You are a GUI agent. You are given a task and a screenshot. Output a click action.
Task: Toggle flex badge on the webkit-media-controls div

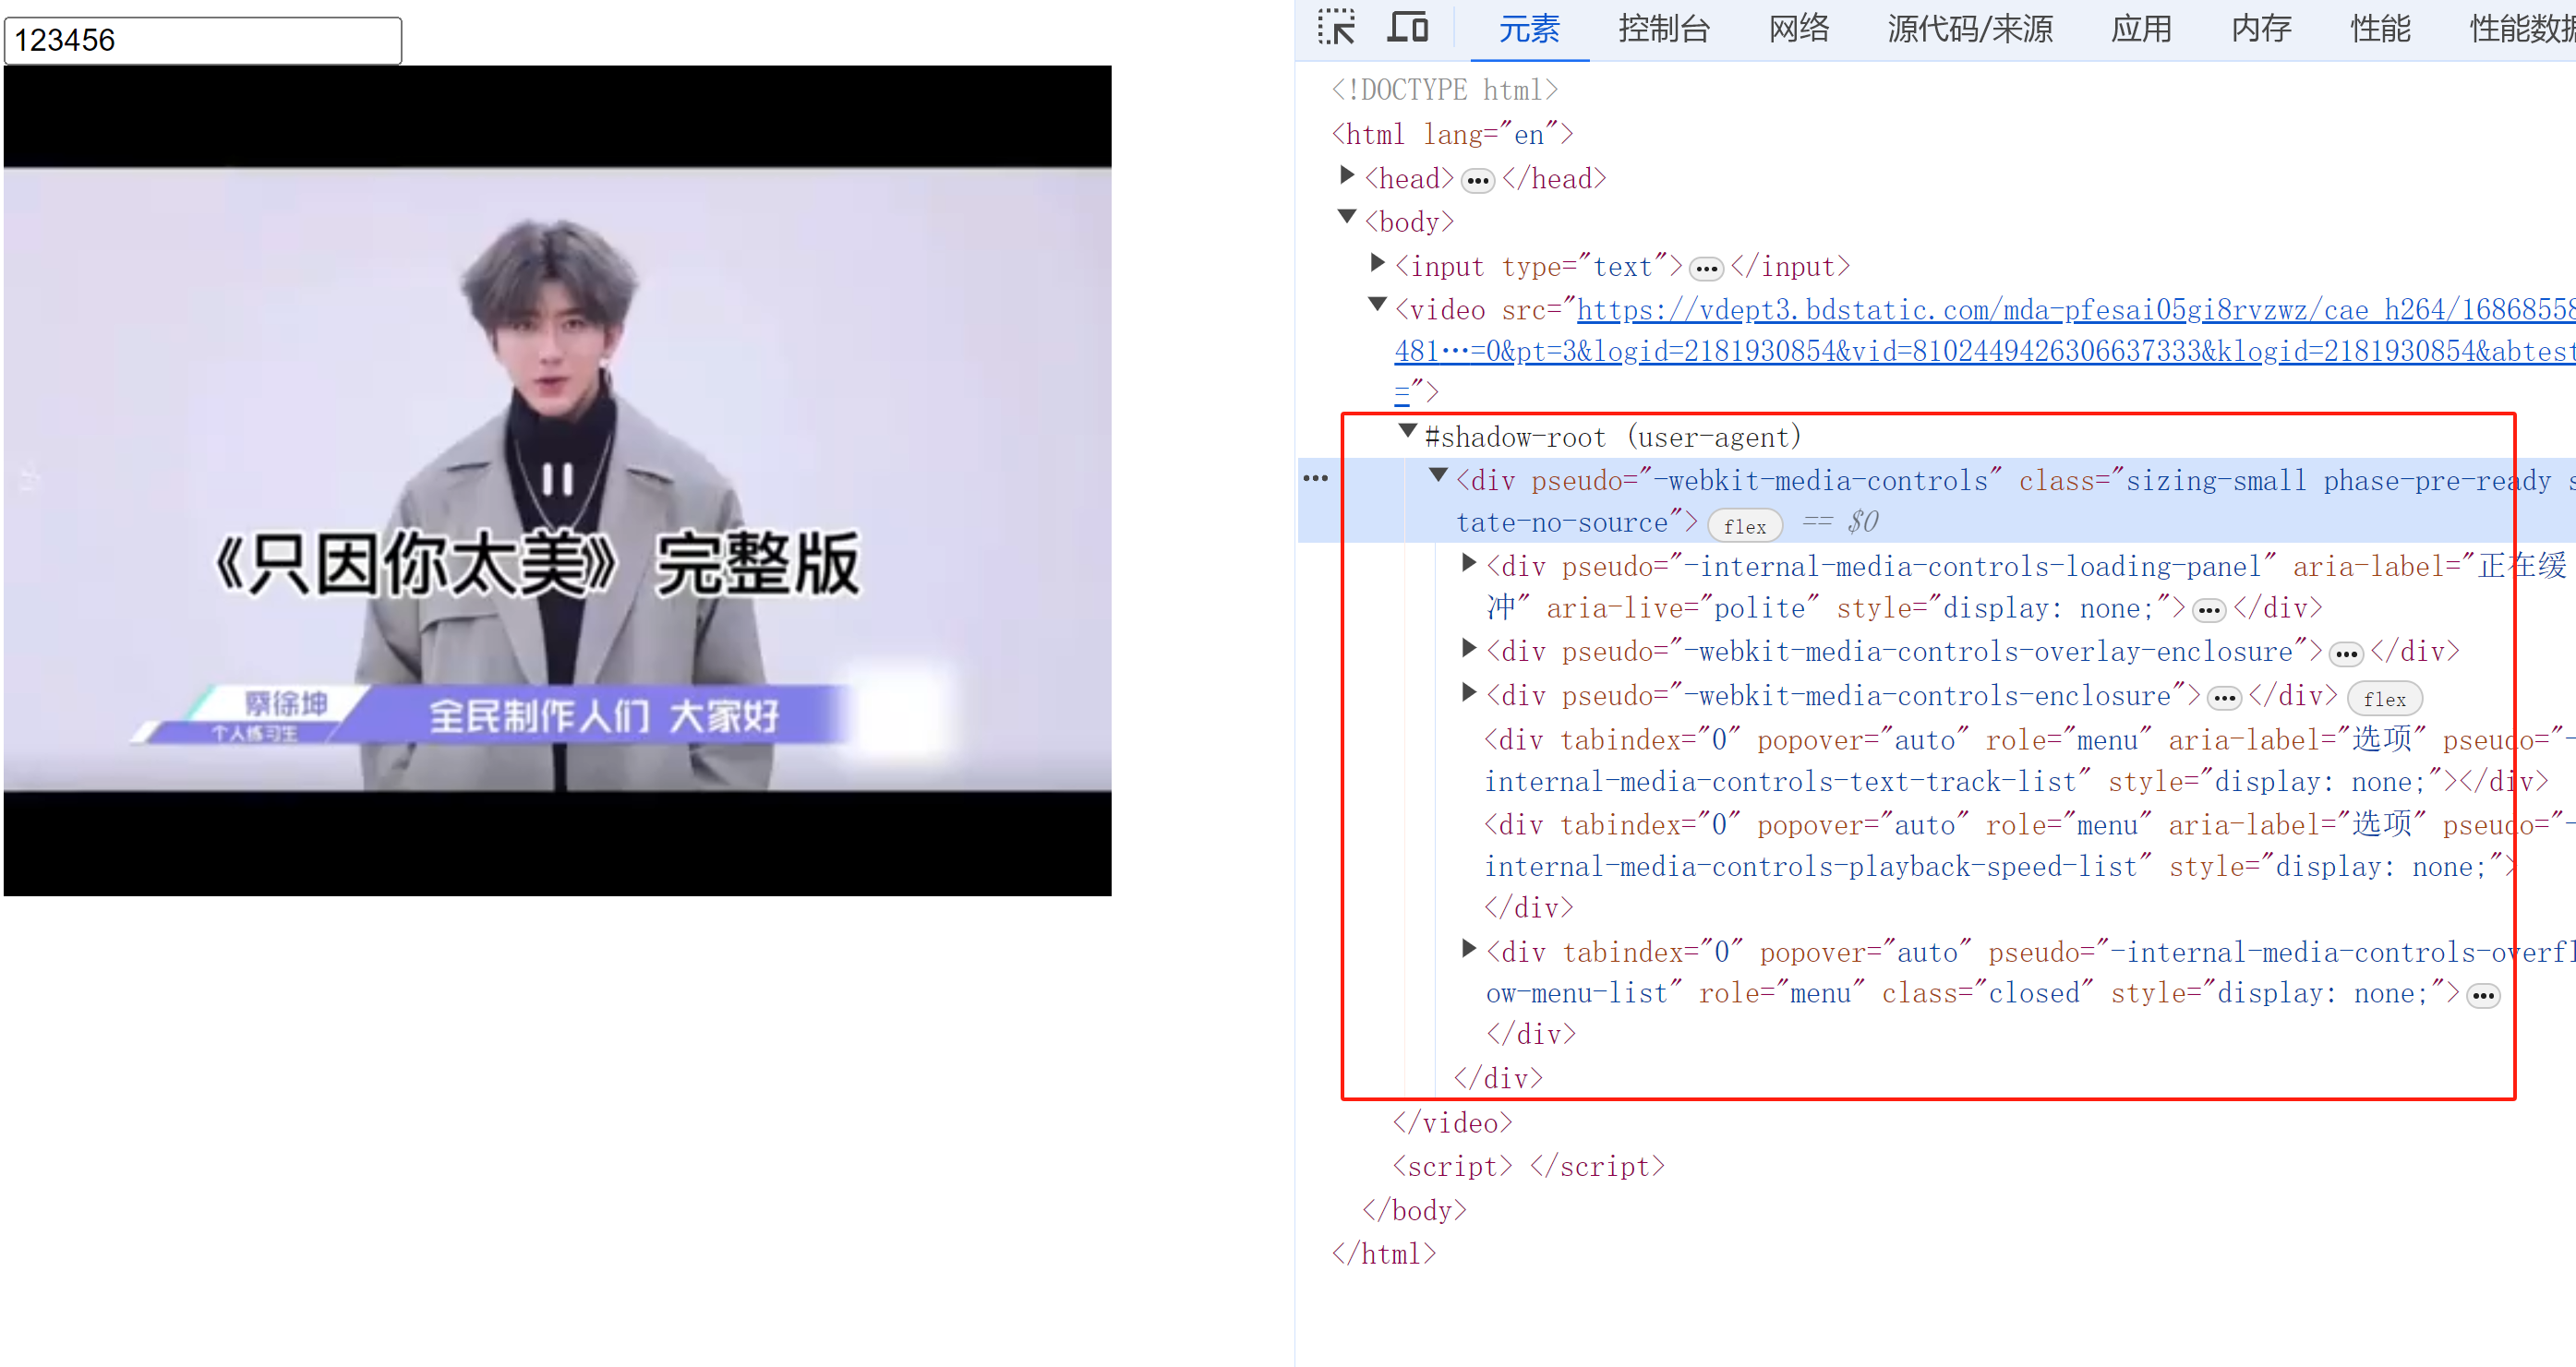tap(1744, 526)
